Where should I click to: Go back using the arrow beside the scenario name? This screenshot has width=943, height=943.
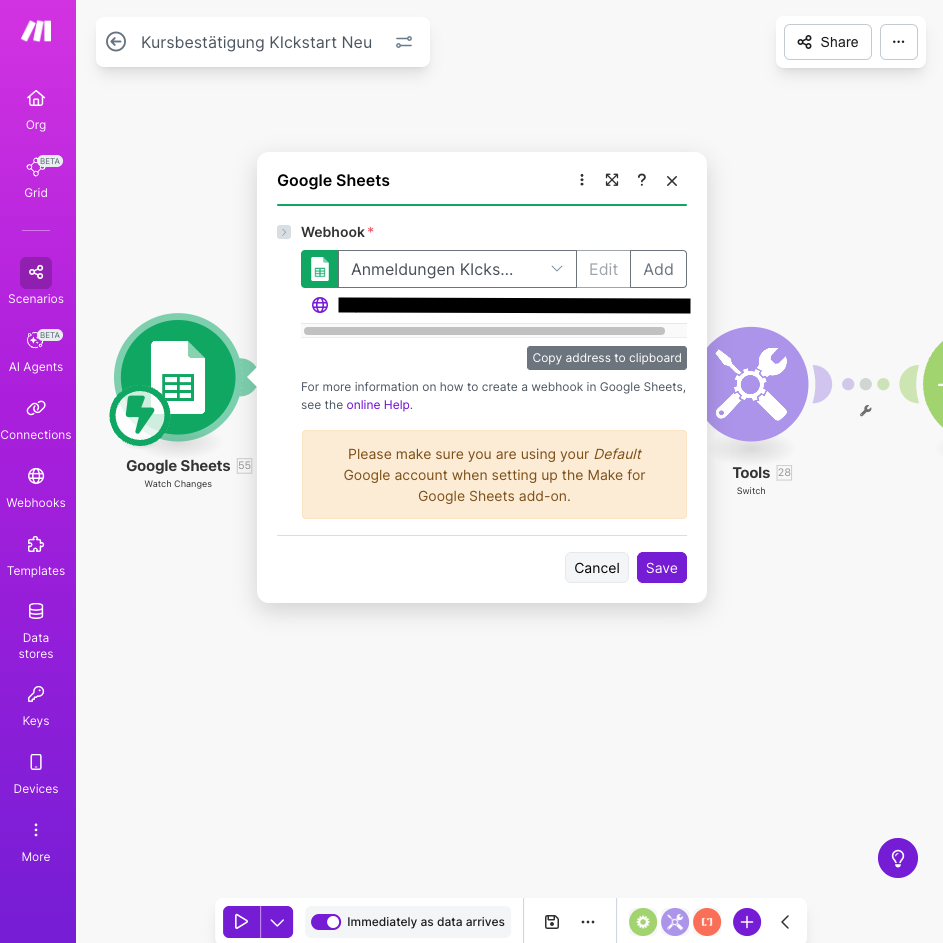115,42
